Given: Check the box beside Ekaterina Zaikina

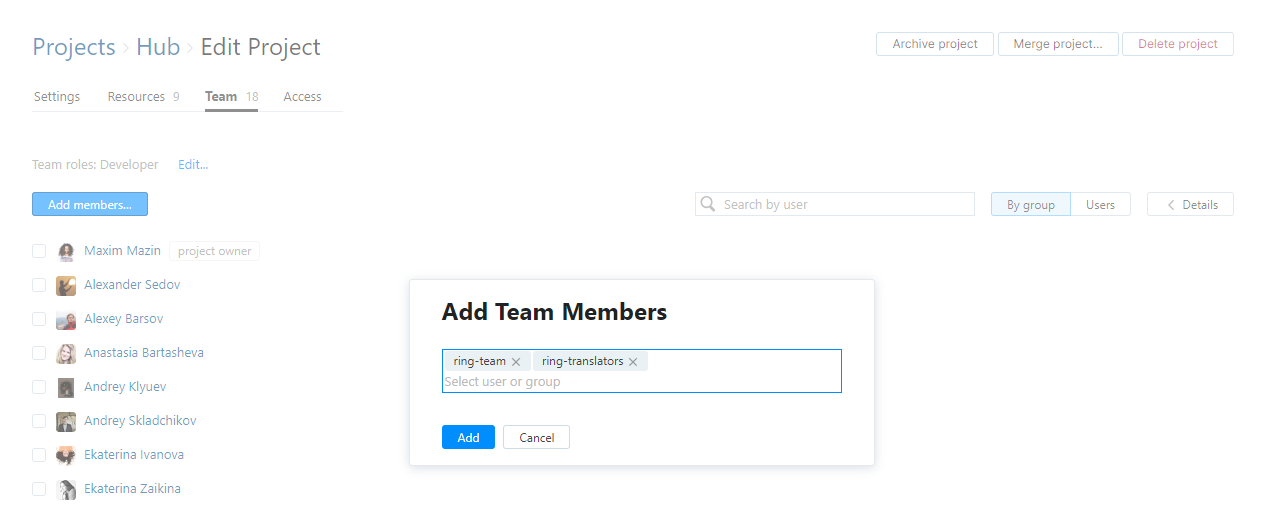Looking at the screenshot, I should pyautogui.click(x=39, y=489).
